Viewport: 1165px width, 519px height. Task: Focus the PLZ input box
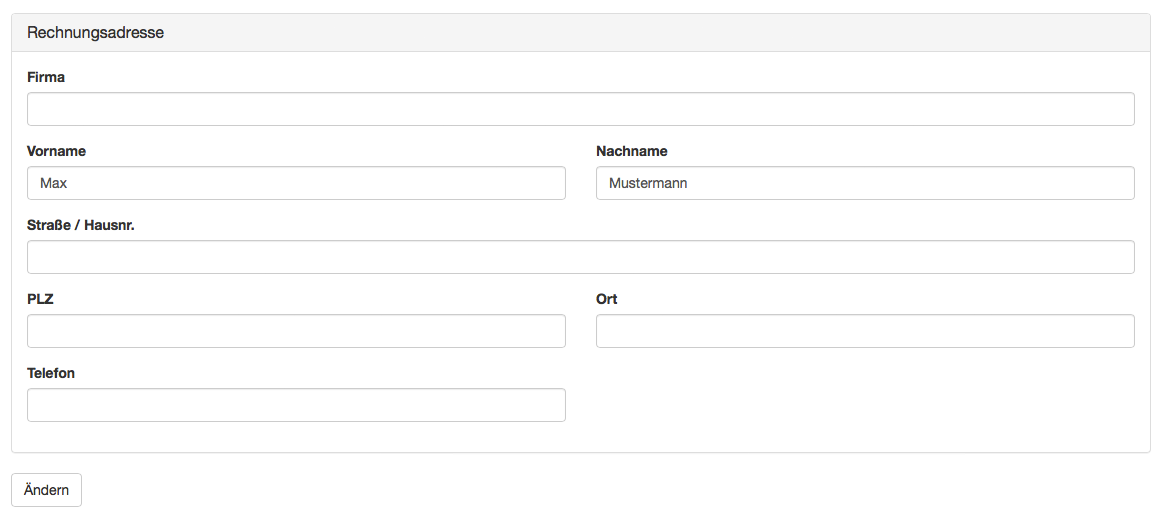point(296,331)
